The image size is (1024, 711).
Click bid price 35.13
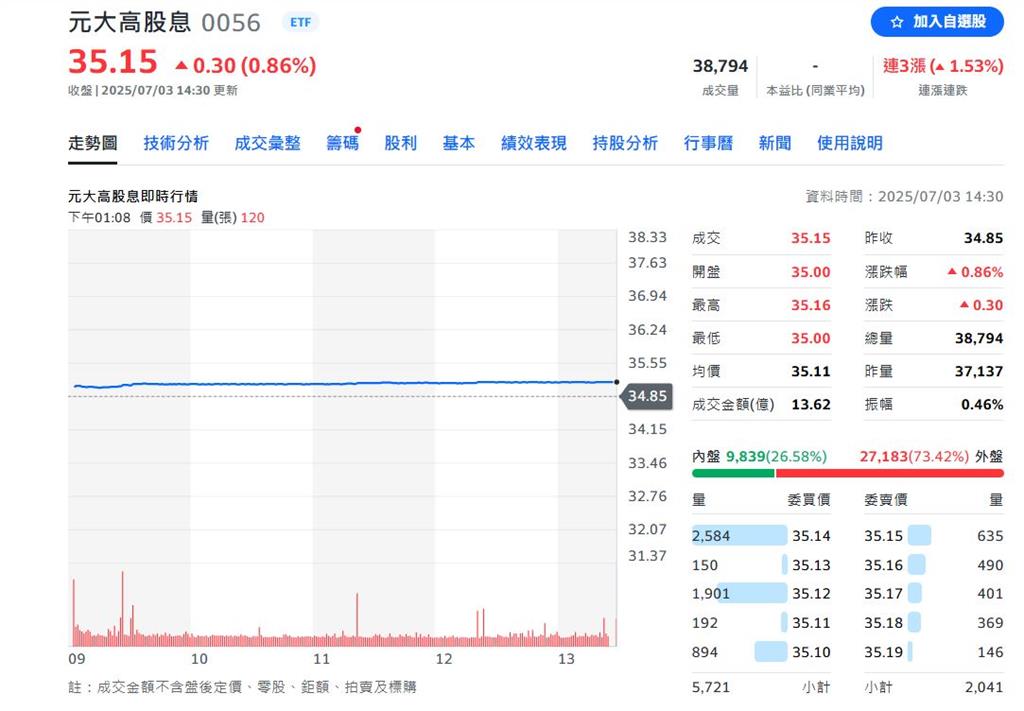pos(811,565)
